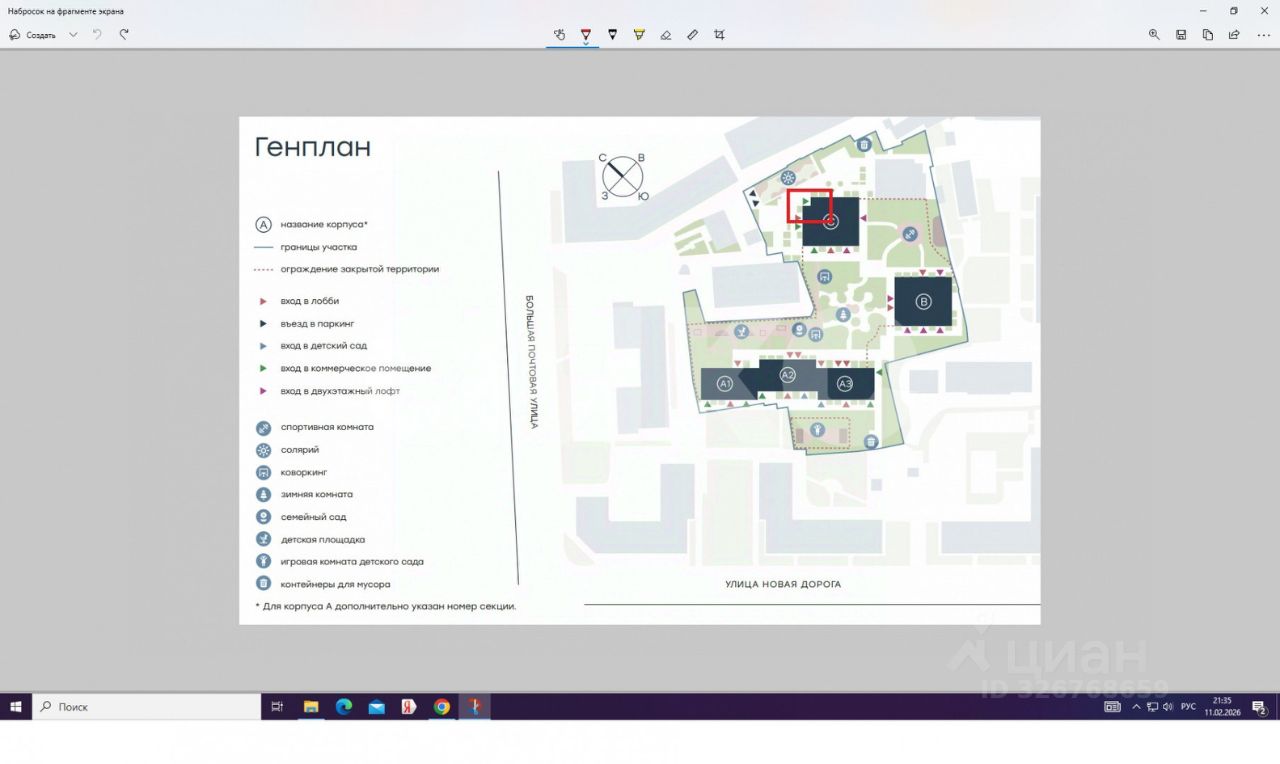Activate the ruler tool
This screenshot has height=764, width=1280.
coord(692,34)
